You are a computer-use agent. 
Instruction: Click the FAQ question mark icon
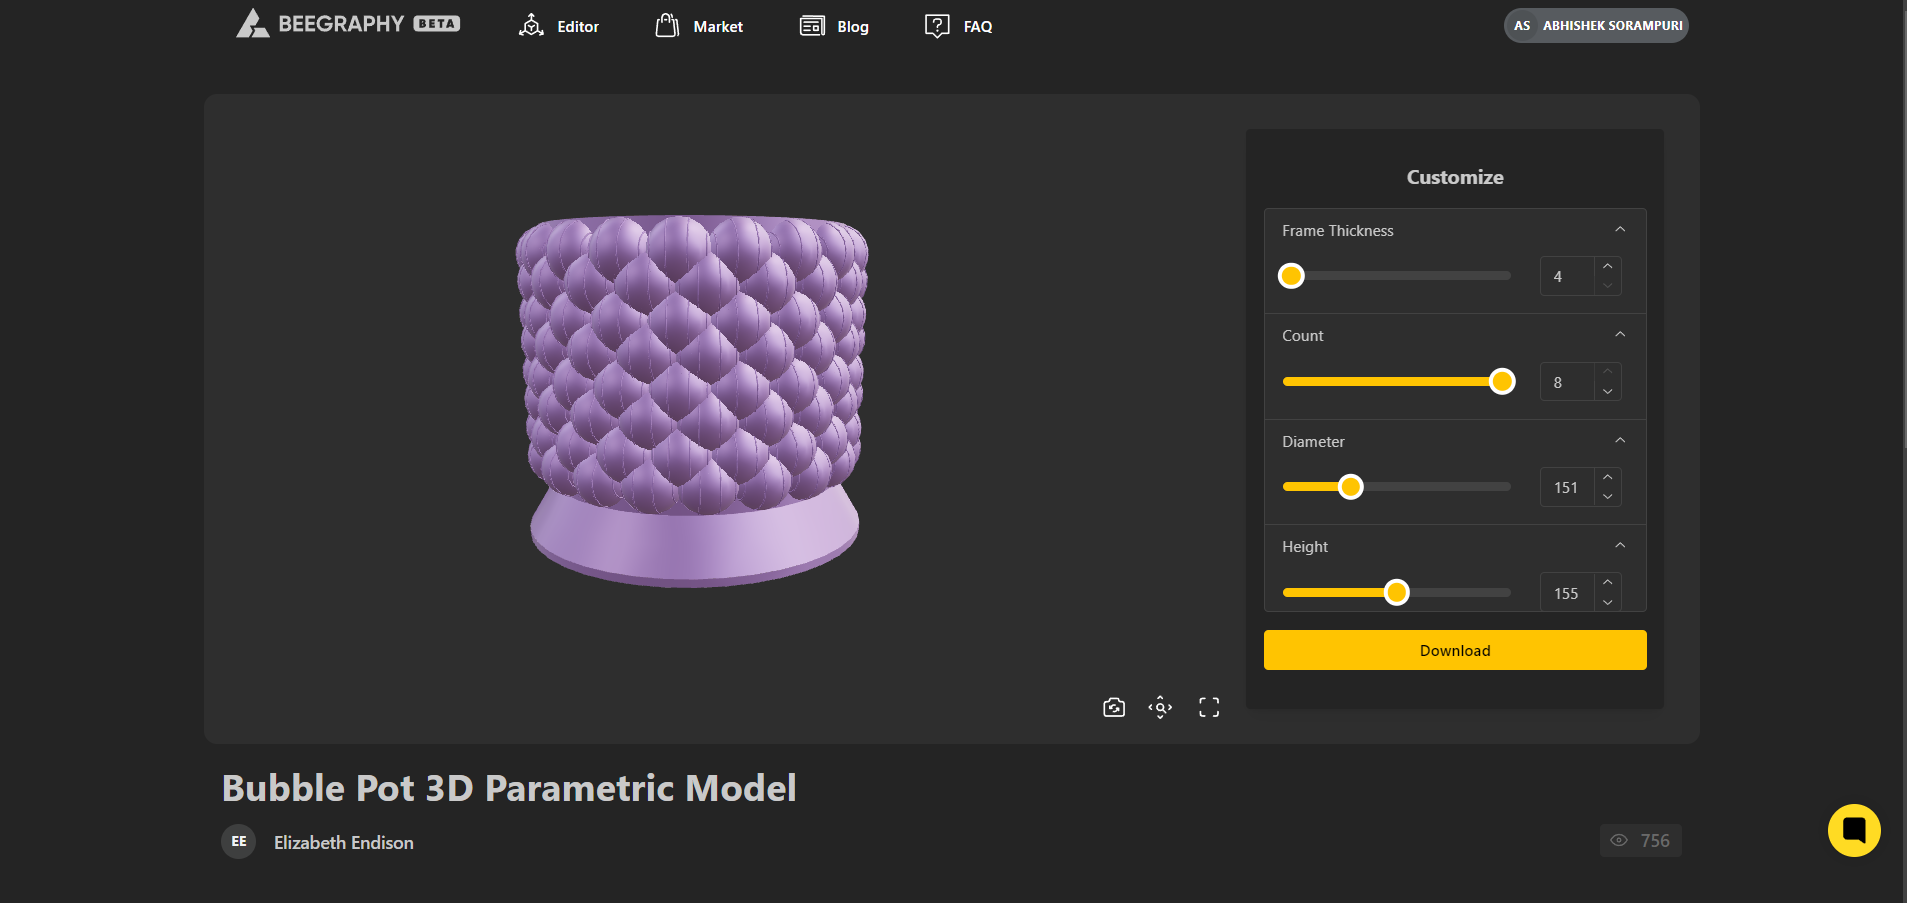point(937,26)
